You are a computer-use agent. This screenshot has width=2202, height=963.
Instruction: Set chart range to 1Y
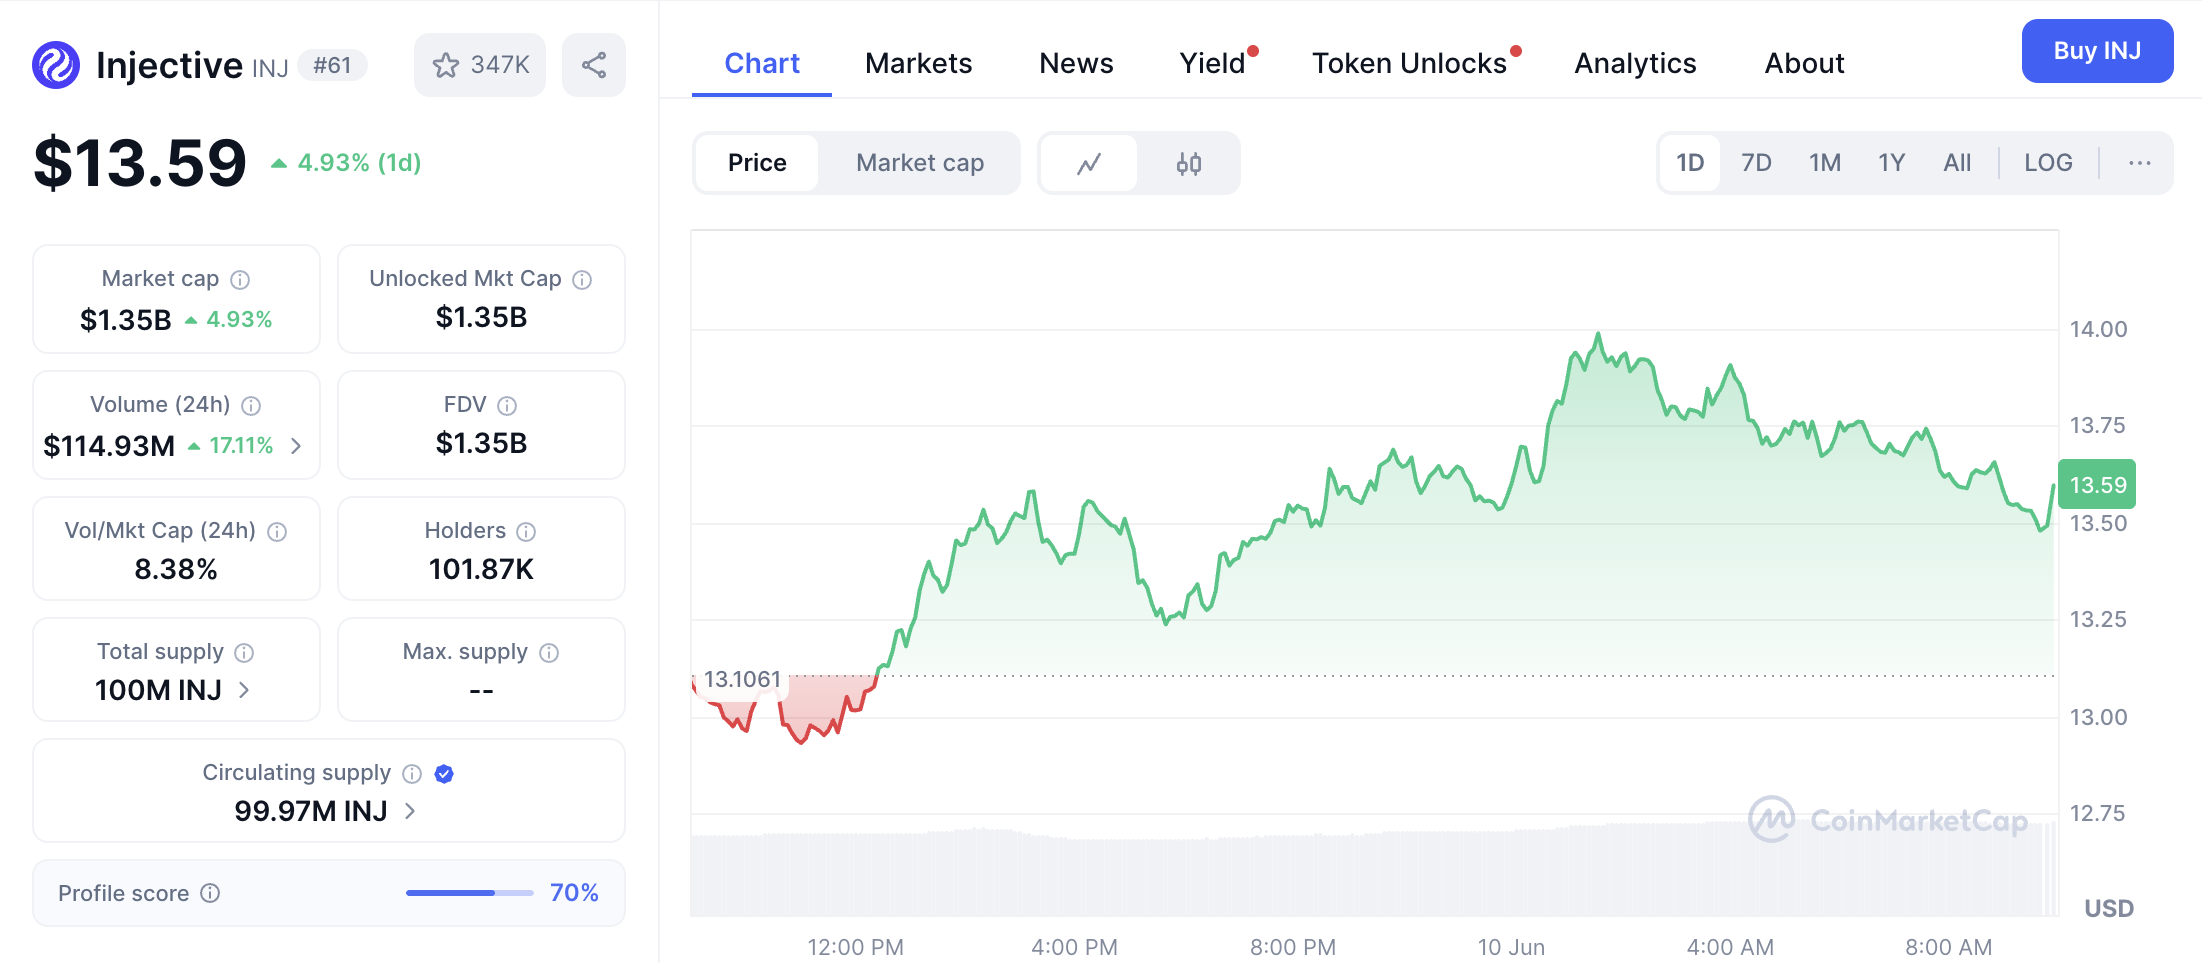pyautogui.click(x=1891, y=163)
